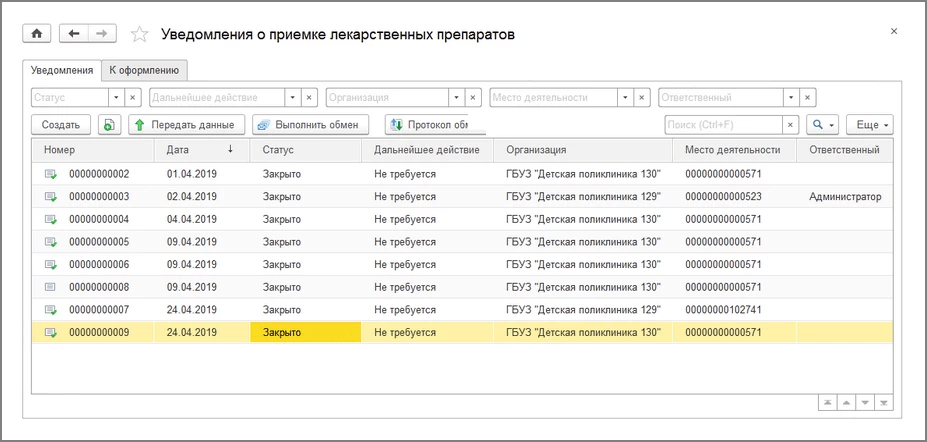This screenshot has width=927, height=442.
Task: Sort by the Статус column header
Action: coord(306,150)
